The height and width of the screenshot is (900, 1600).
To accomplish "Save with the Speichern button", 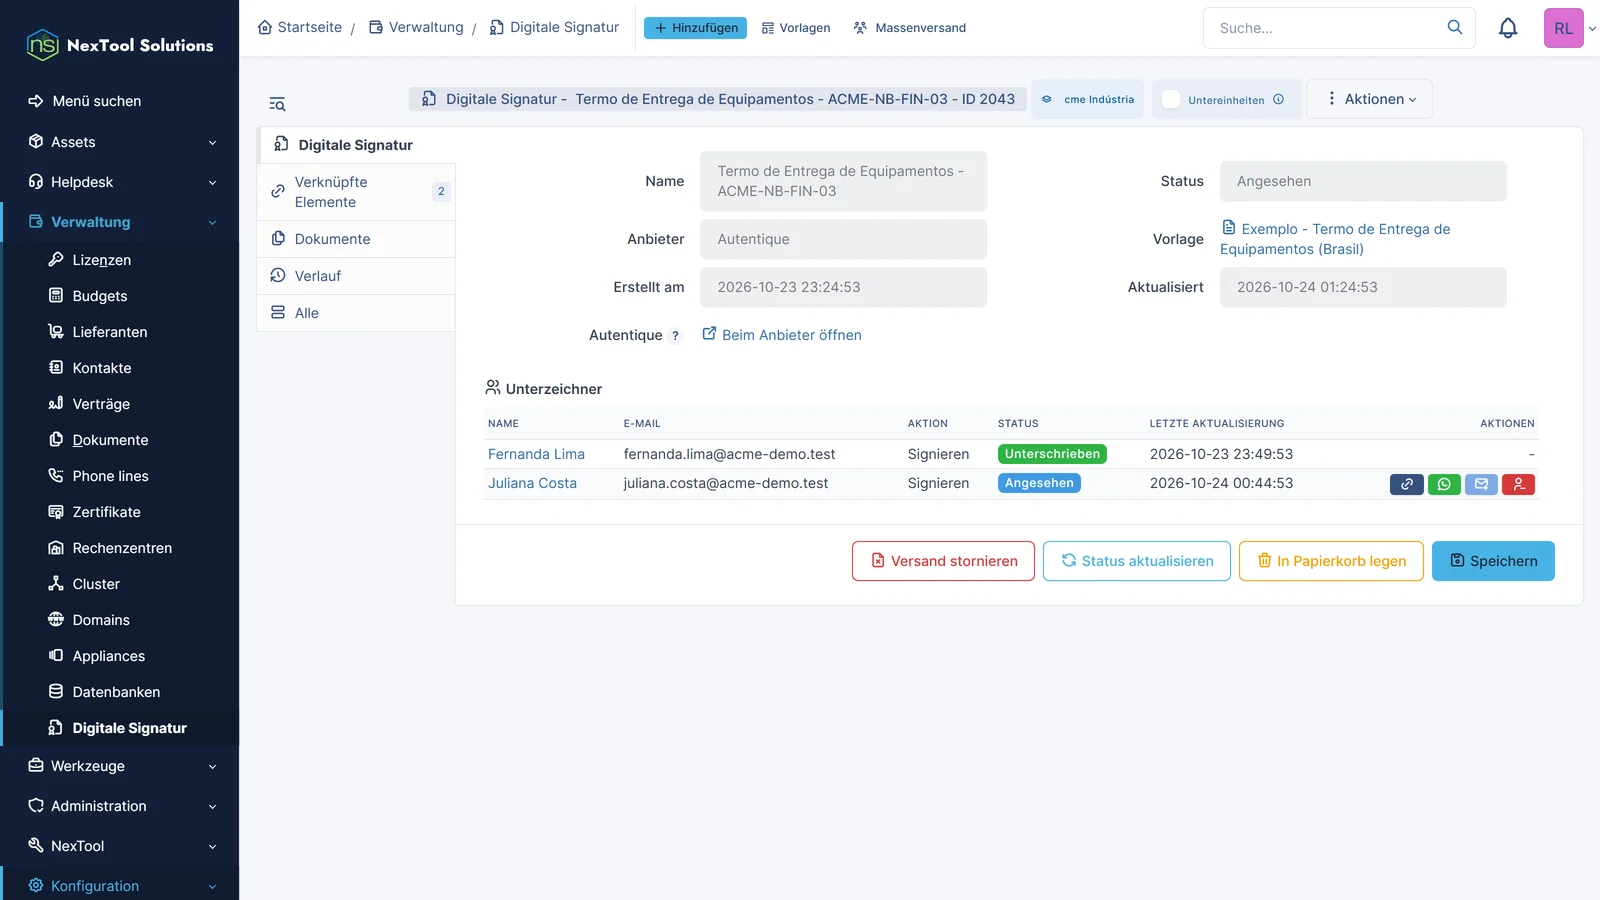I will 1493,561.
